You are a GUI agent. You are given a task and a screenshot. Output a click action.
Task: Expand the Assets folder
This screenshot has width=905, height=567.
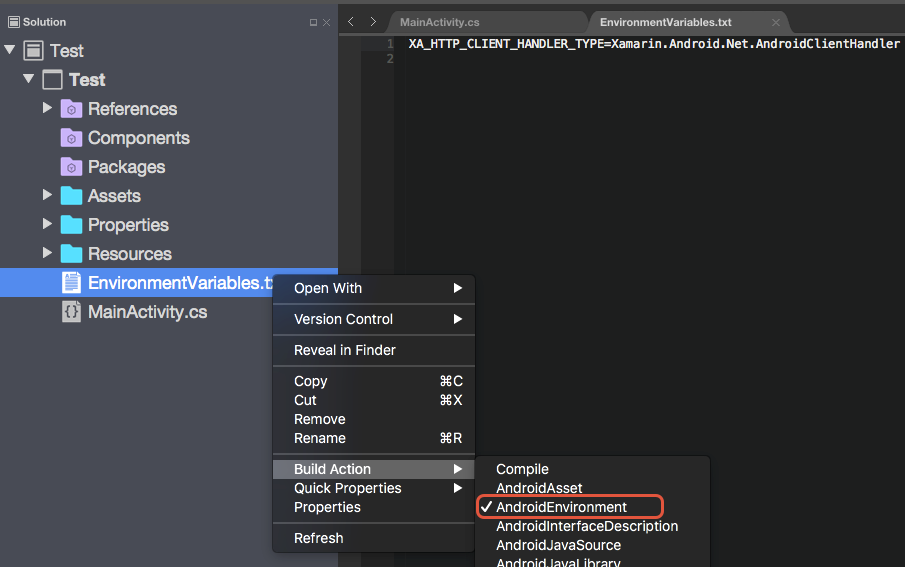(47, 195)
